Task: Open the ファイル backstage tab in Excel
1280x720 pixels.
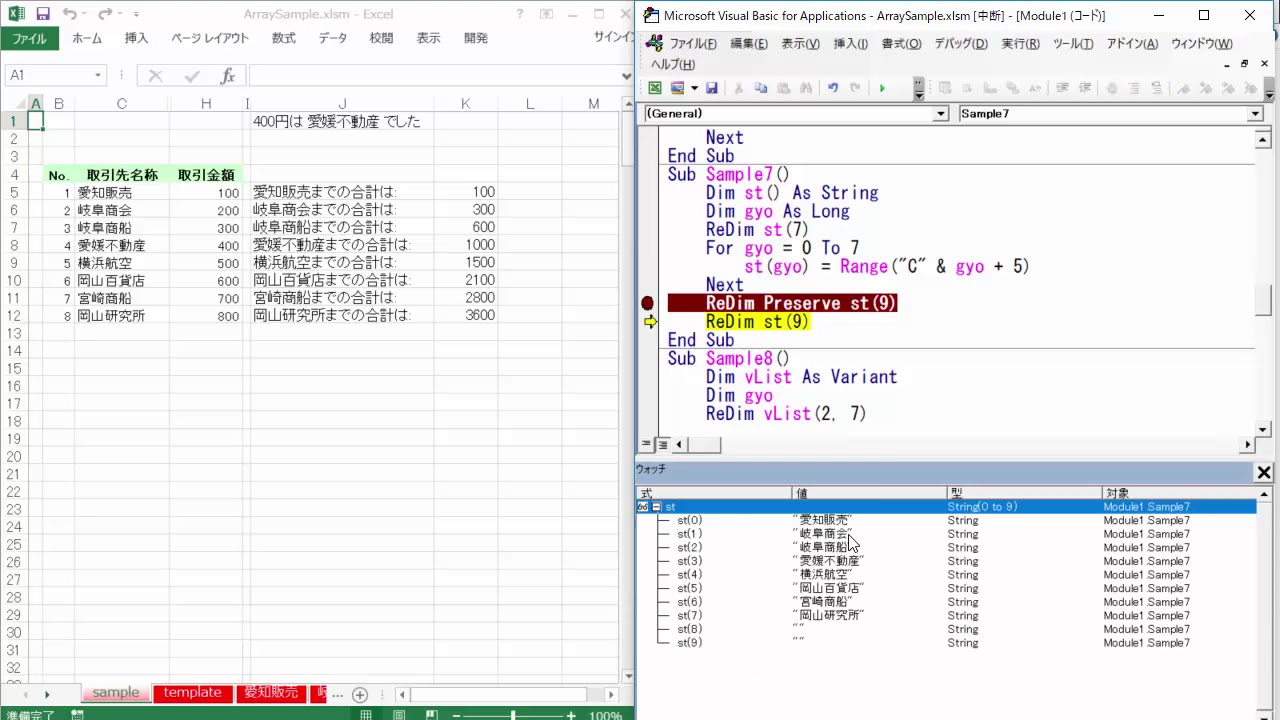Action: point(29,38)
